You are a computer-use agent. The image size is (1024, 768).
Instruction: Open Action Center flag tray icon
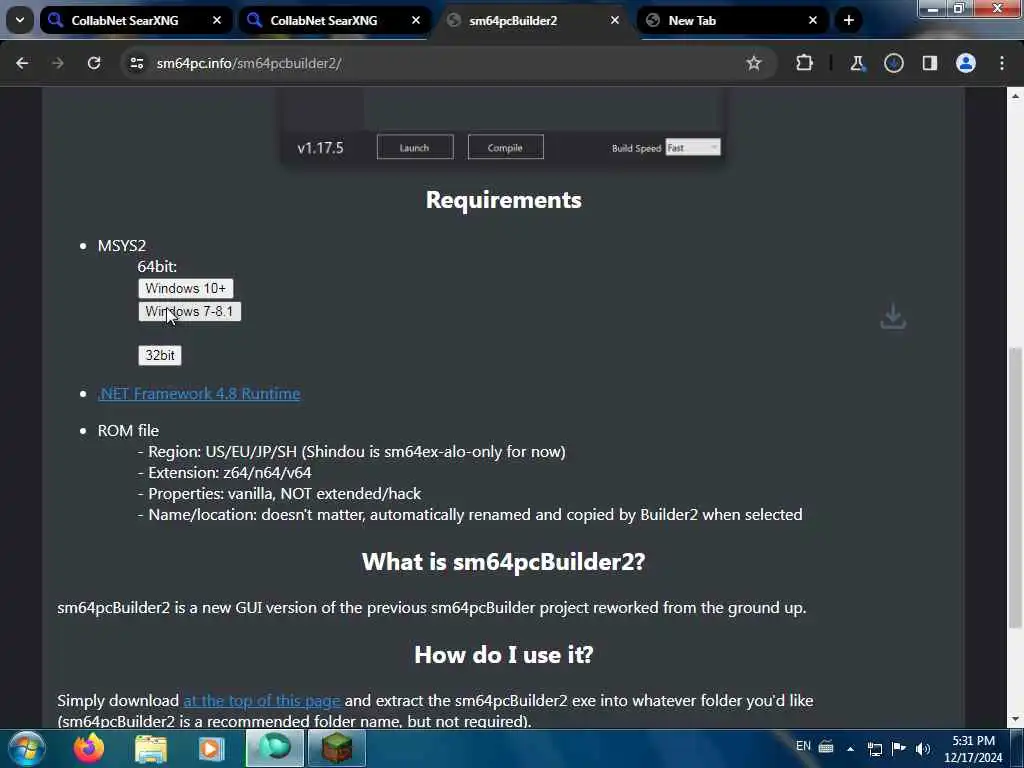tap(899, 748)
